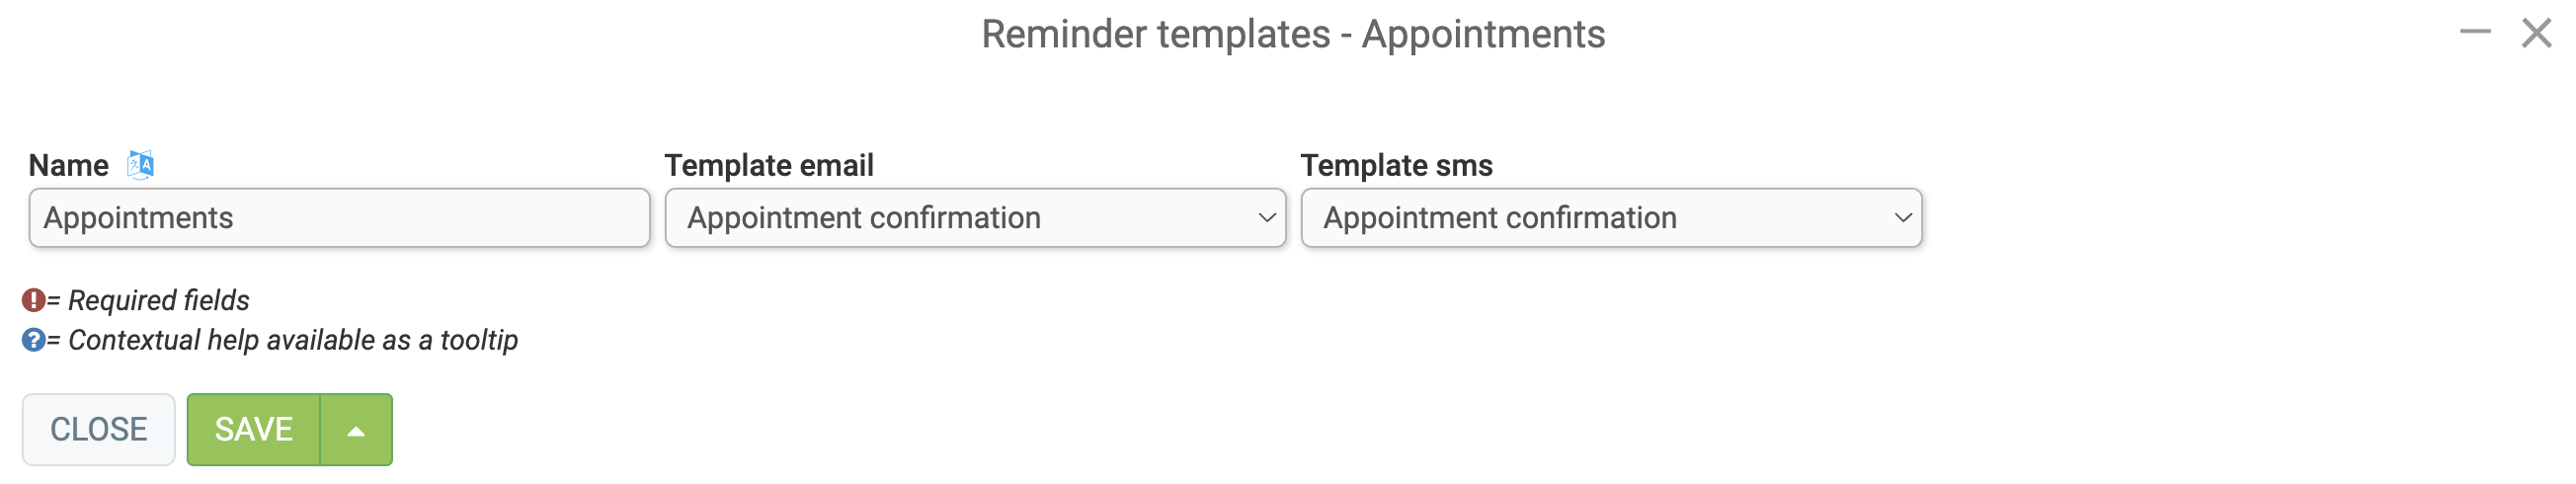
Task: Click the red required-fields exclamation icon
Action: coord(33,300)
